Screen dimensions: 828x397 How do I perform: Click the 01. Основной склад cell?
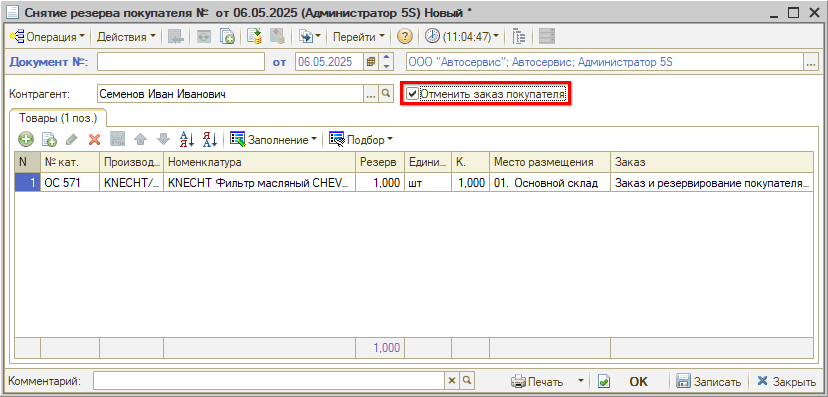550,183
